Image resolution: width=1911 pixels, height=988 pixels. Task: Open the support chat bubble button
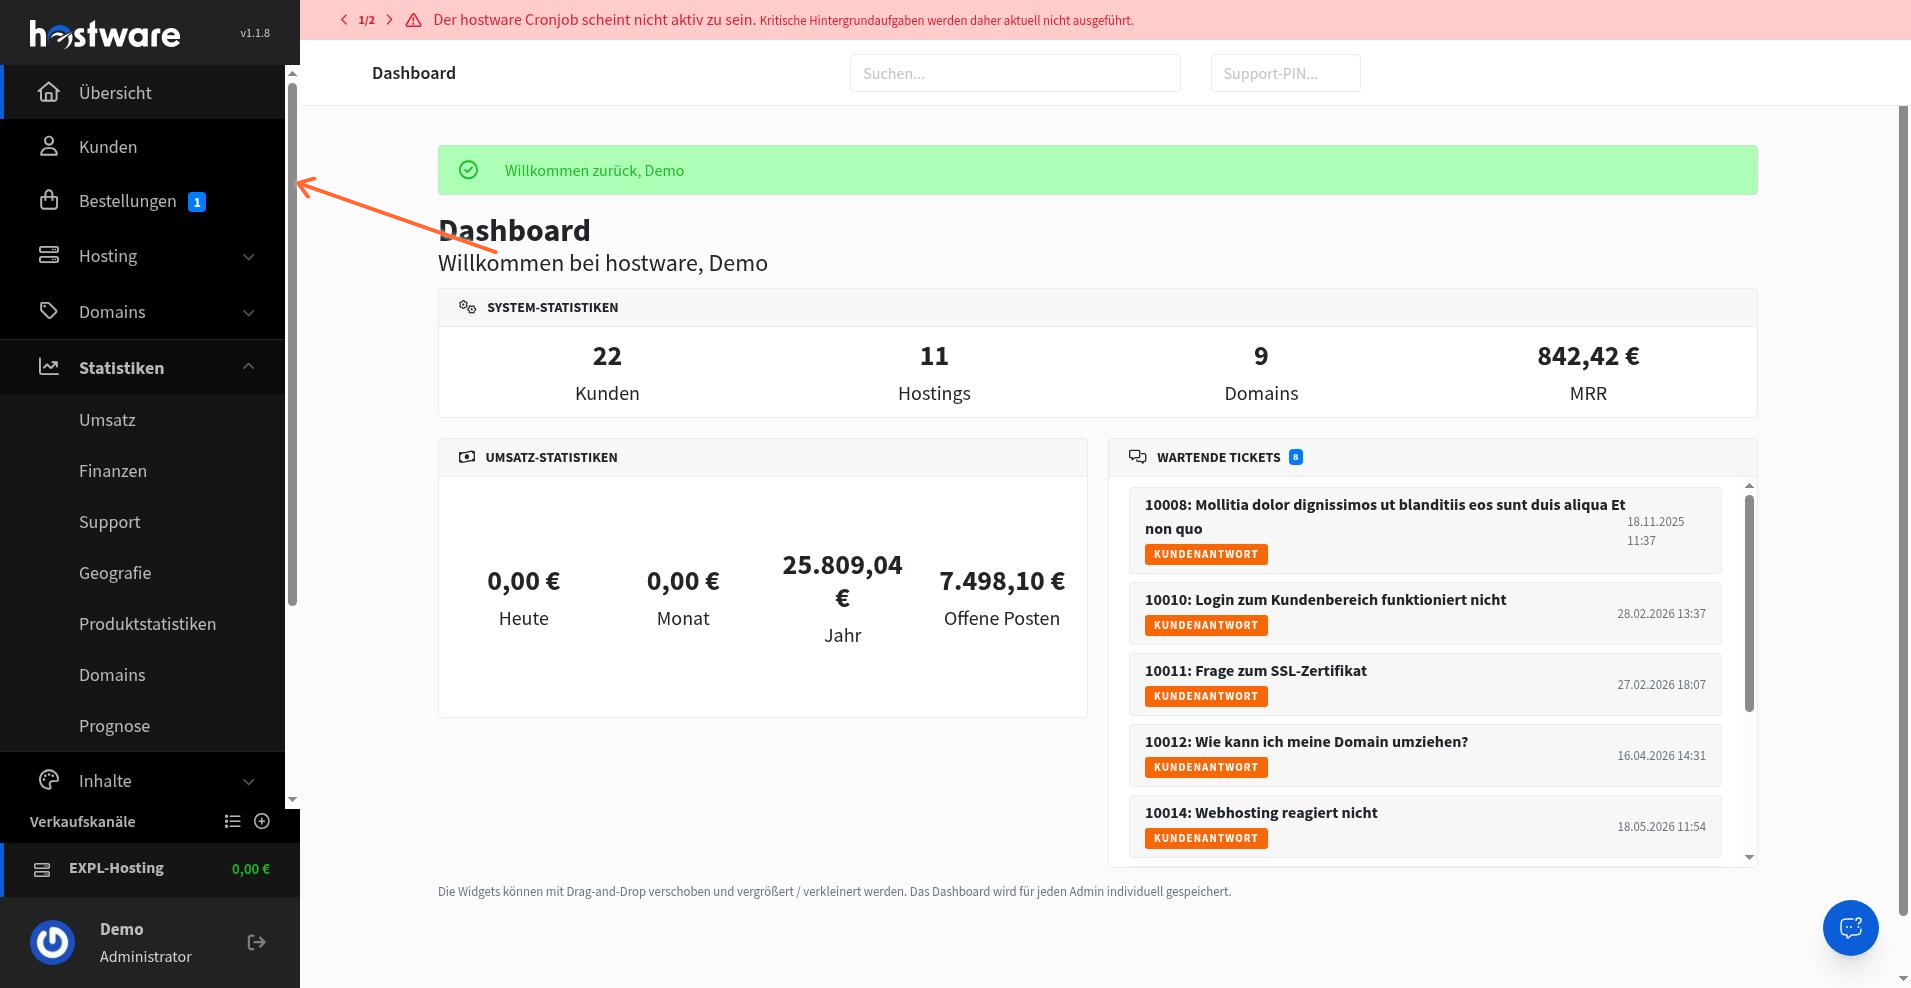point(1850,927)
